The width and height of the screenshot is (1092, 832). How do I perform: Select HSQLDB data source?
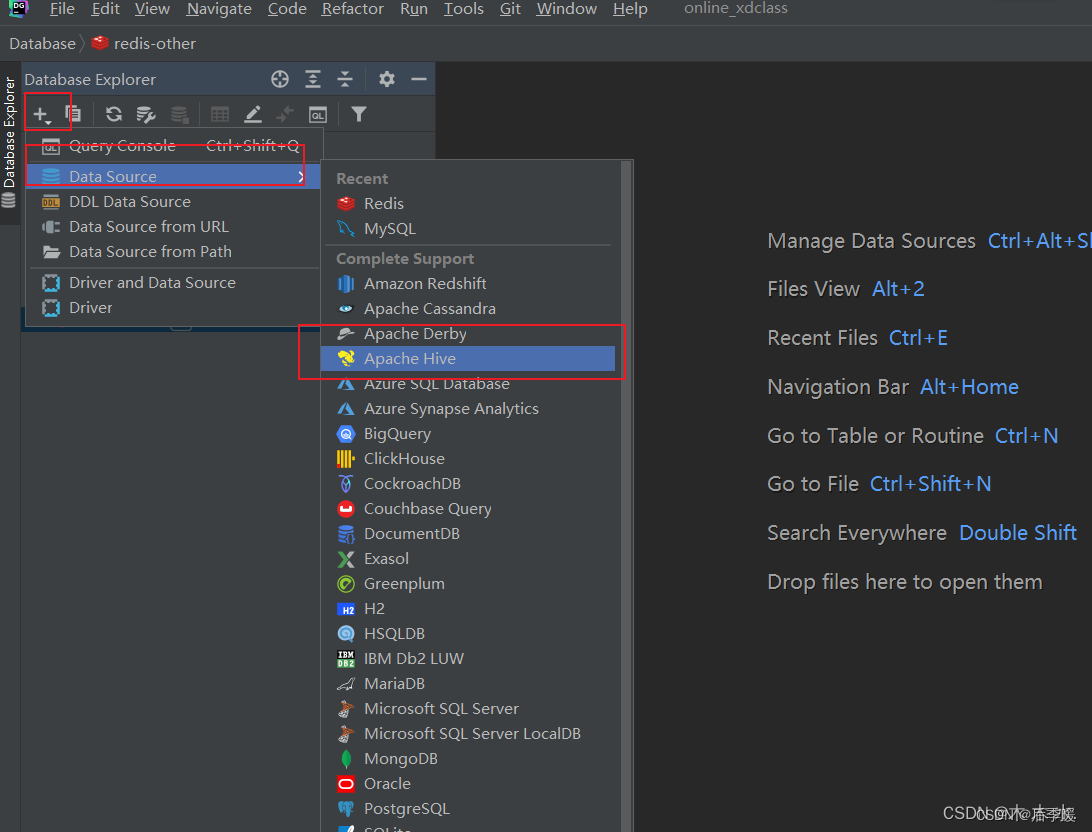coord(468,634)
